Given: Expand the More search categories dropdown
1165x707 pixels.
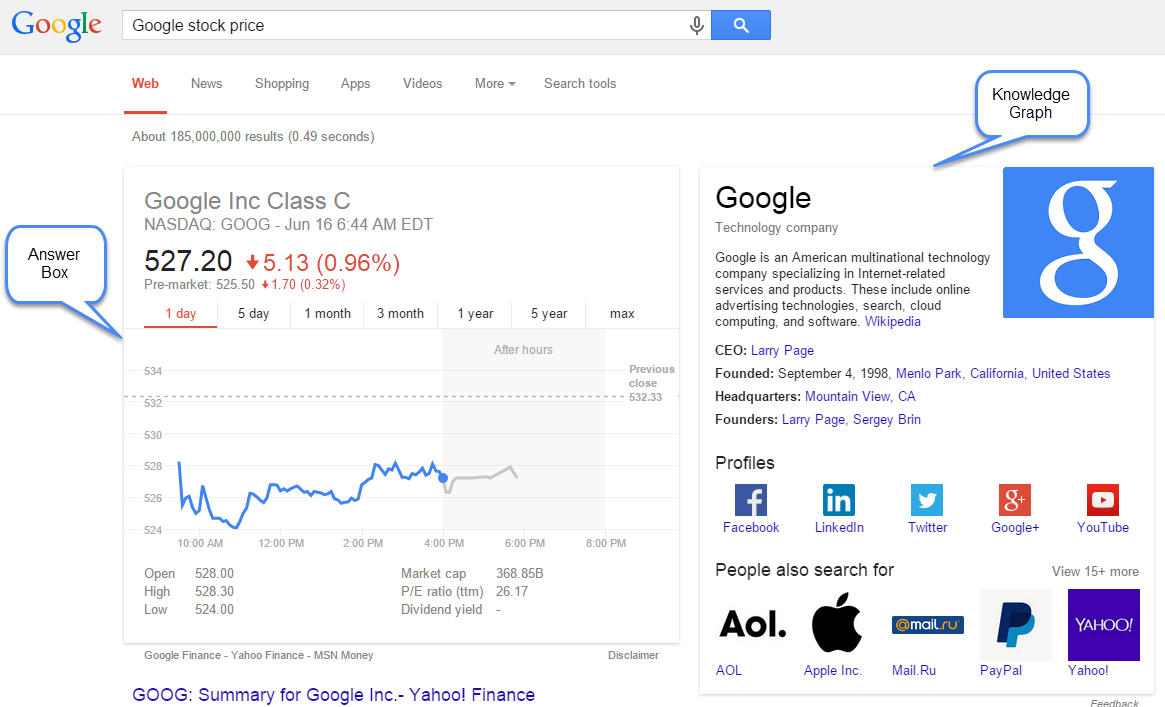Looking at the screenshot, I should tap(495, 84).
